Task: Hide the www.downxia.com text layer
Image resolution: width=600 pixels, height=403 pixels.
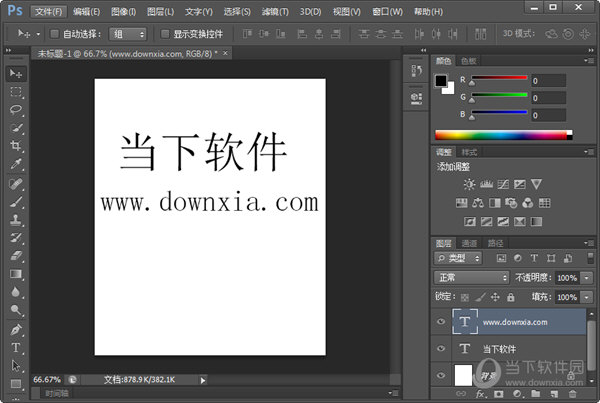Action: (x=441, y=321)
